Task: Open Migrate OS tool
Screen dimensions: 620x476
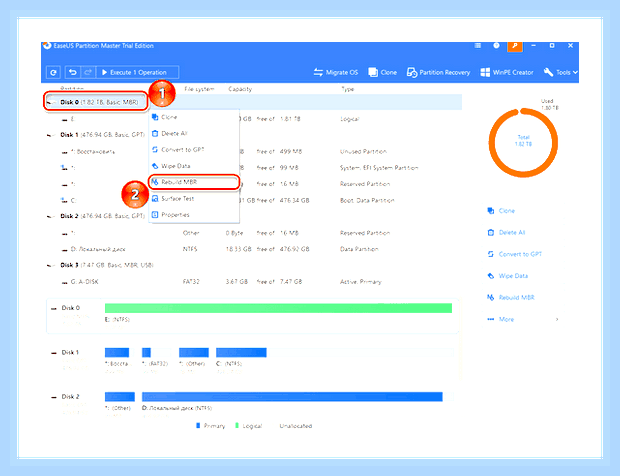Action: pyautogui.click(x=336, y=72)
